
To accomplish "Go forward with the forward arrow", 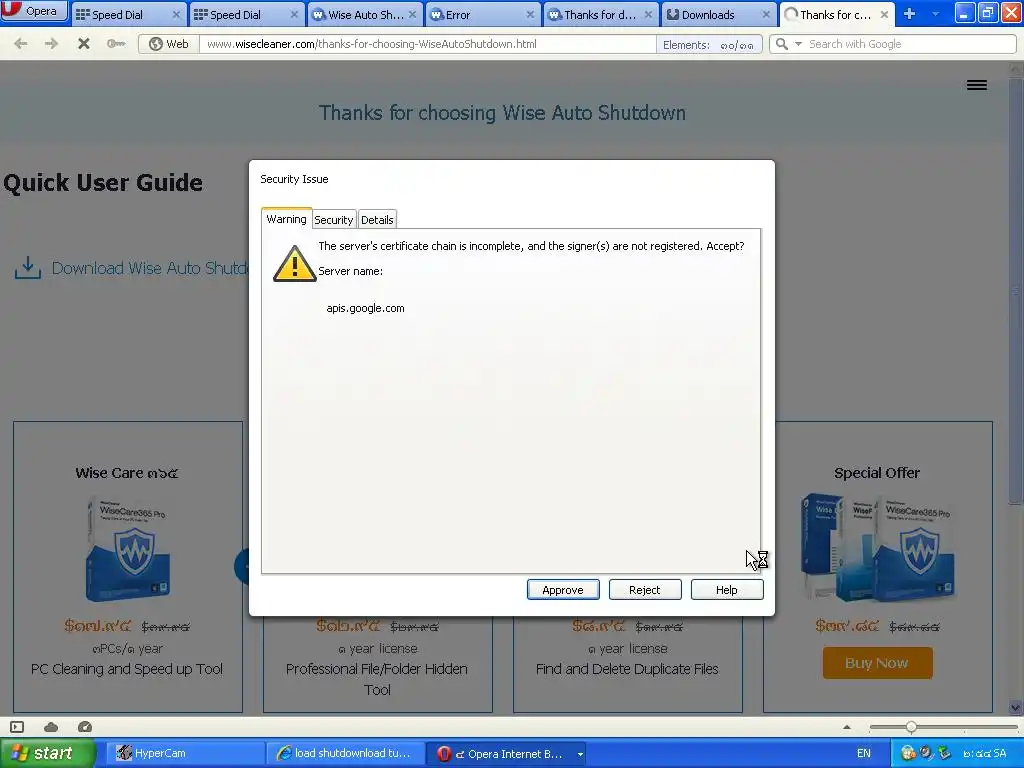I will (51, 44).
